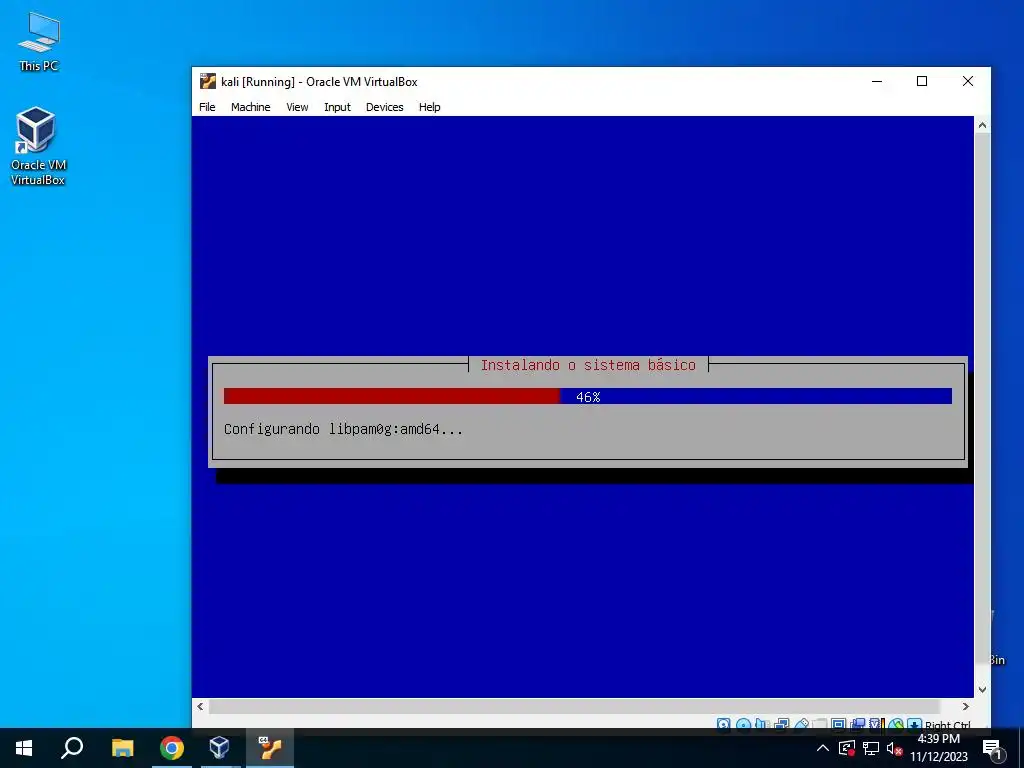Open Machine menu
This screenshot has width=1024, height=768.
click(x=250, y=107)
